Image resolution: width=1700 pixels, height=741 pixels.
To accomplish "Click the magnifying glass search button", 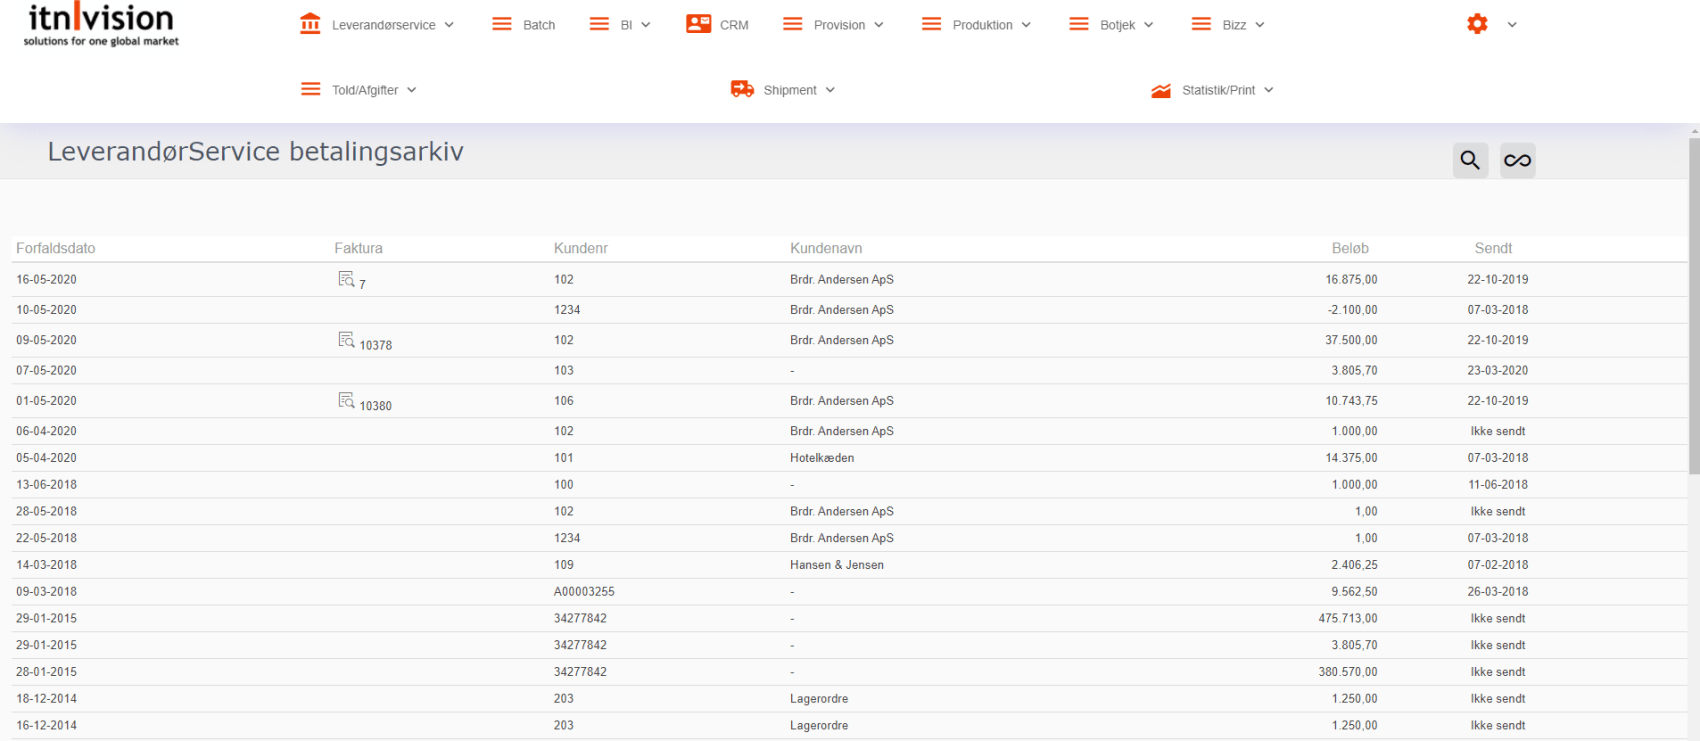I will click(1469, 160).
